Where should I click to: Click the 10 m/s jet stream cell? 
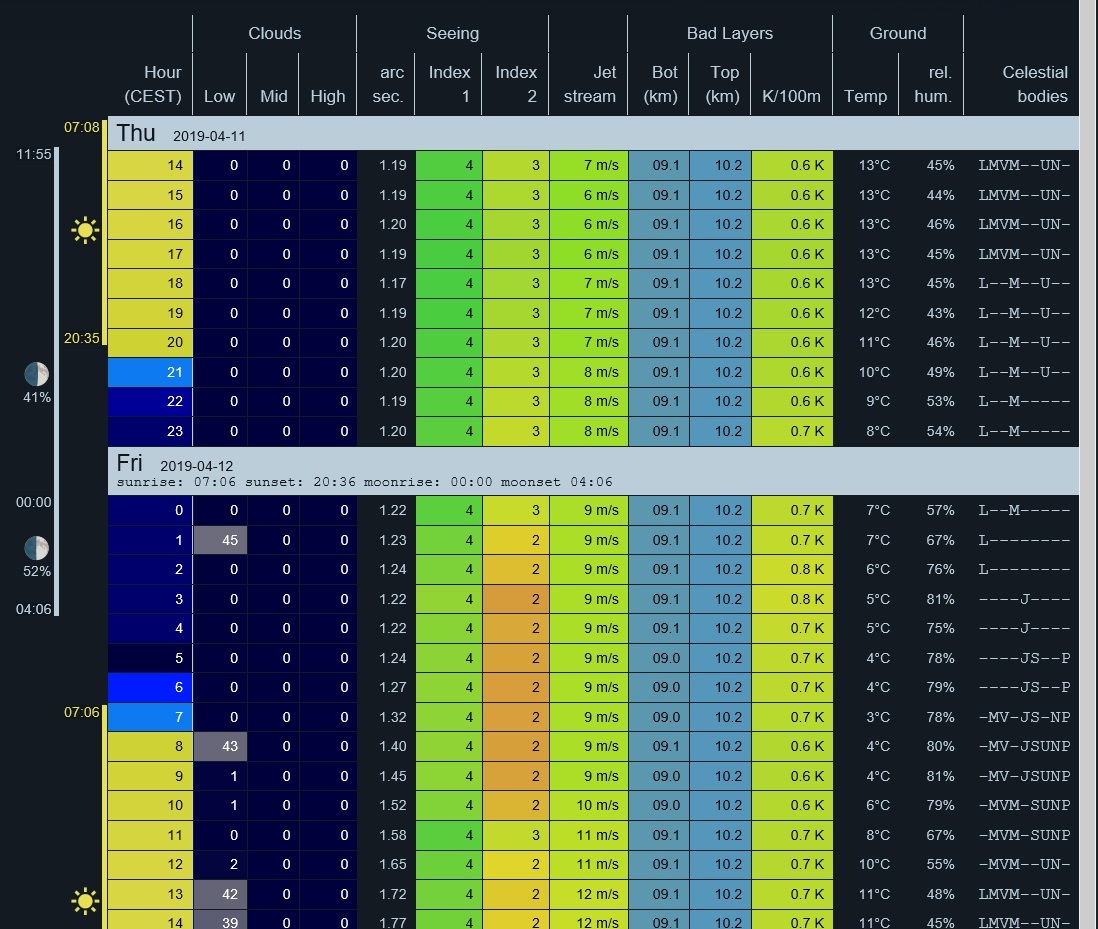click(589, 805)
